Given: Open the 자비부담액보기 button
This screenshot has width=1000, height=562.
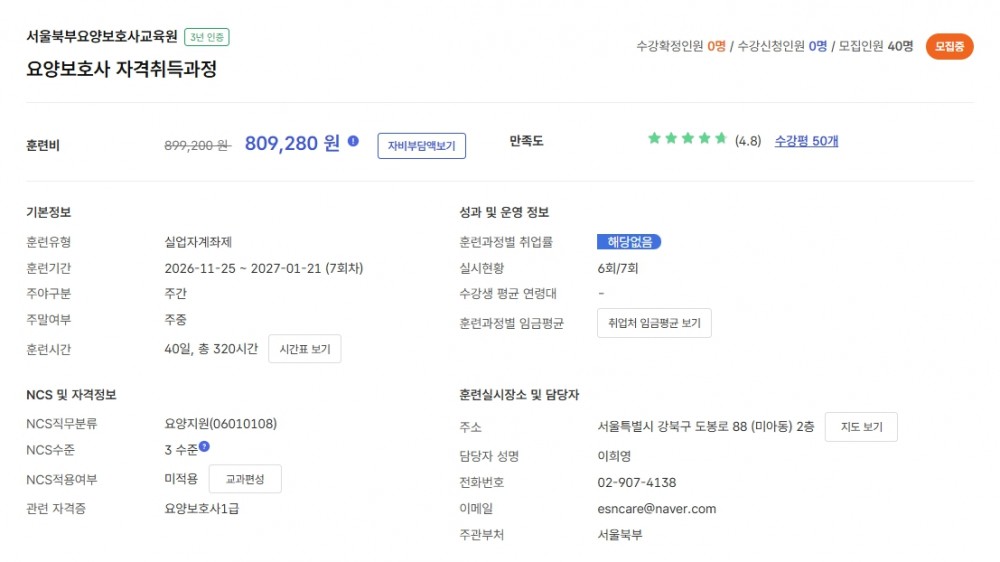Looking at the screenshot, I should pos(422,146).
